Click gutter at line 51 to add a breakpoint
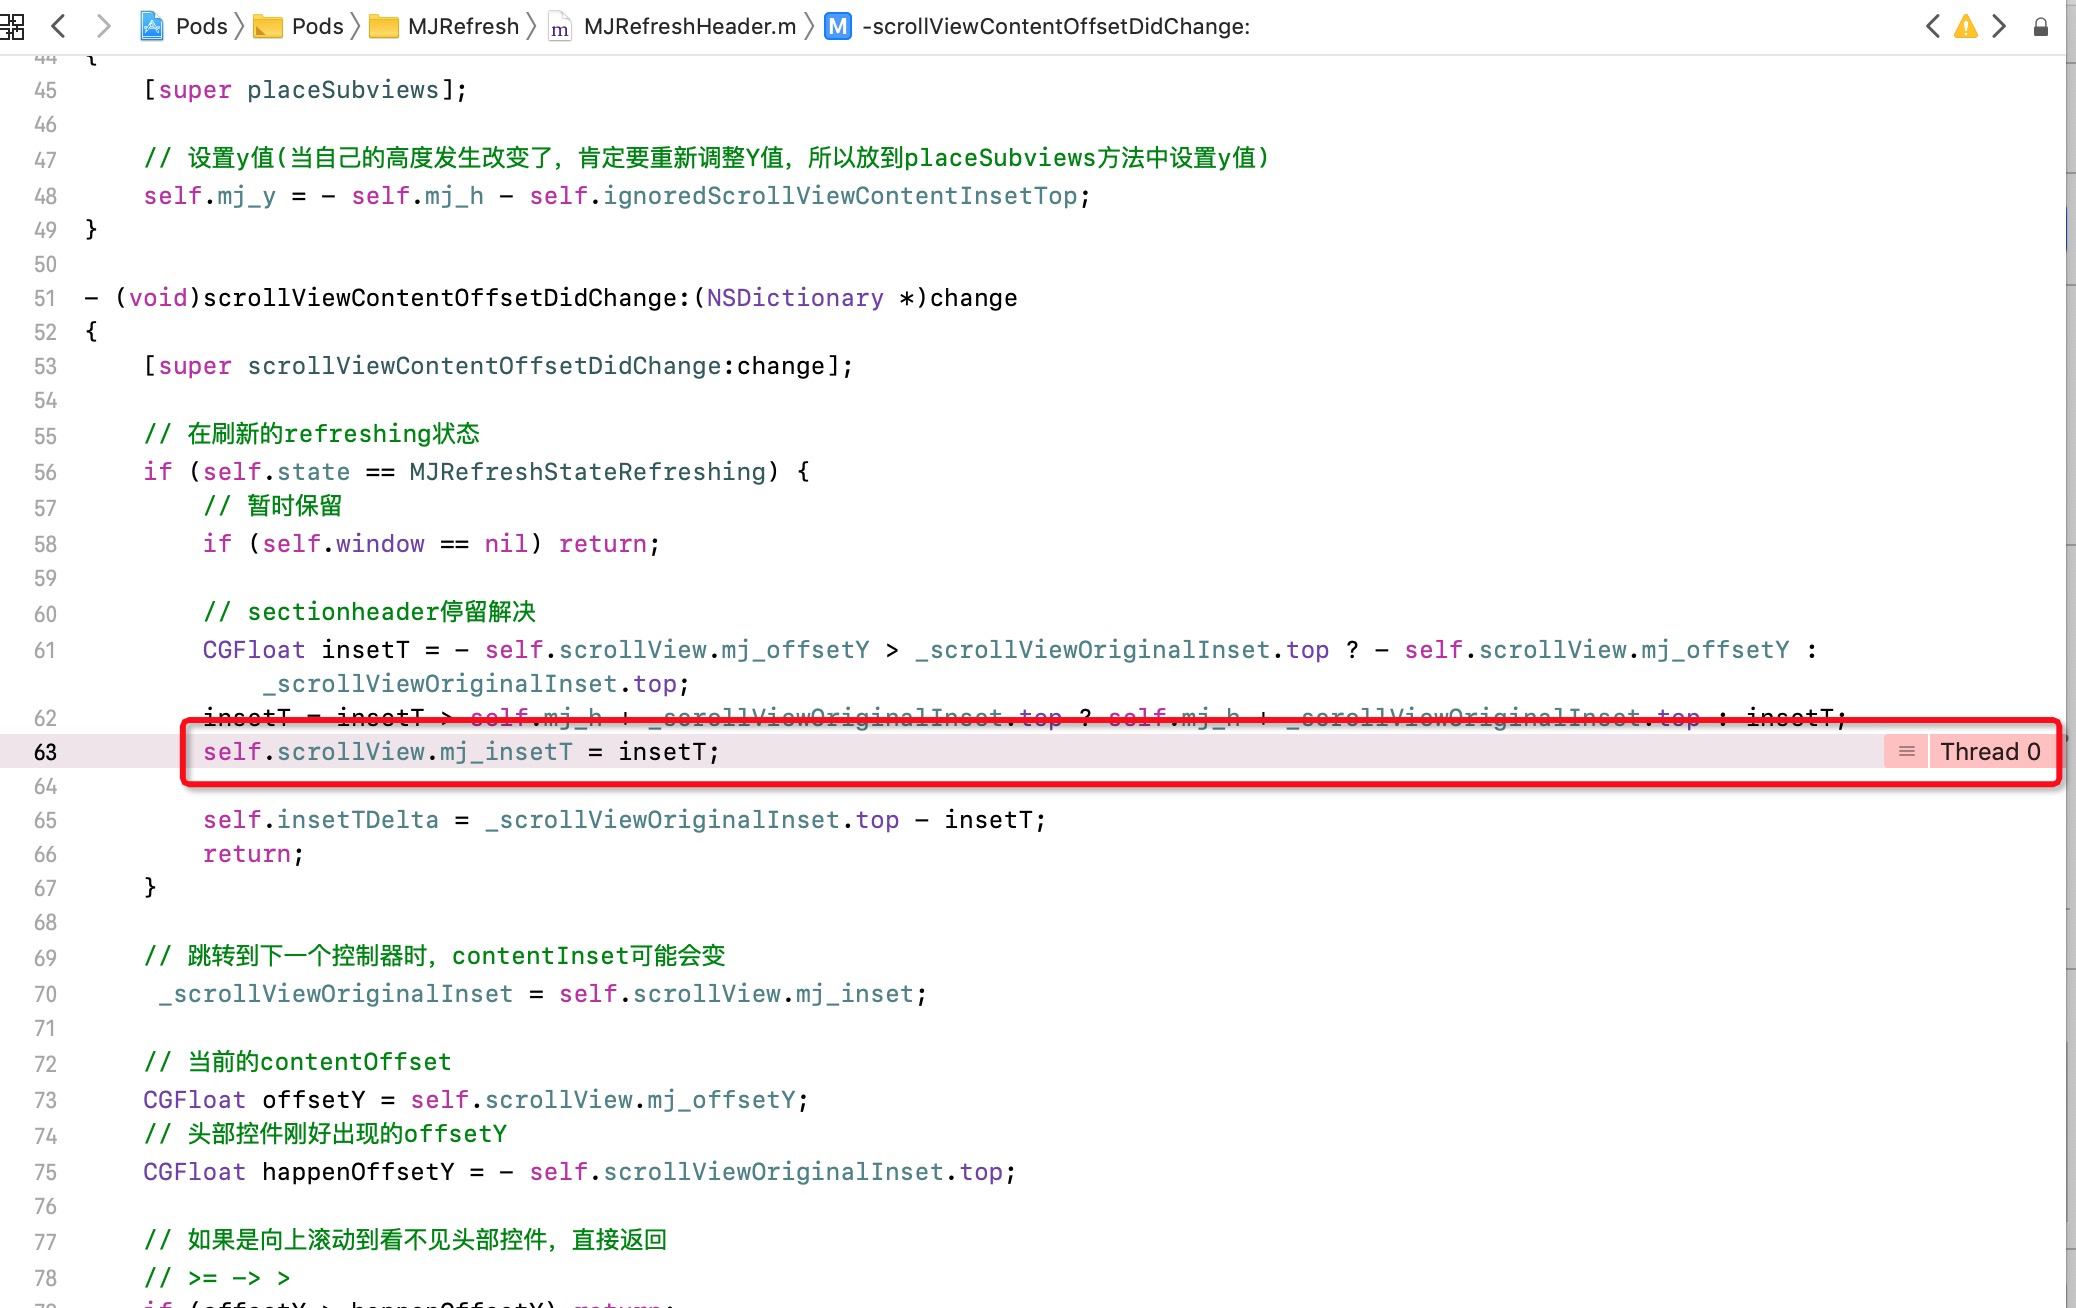This screenshot has height=1308, width=2076. point(45,298)
